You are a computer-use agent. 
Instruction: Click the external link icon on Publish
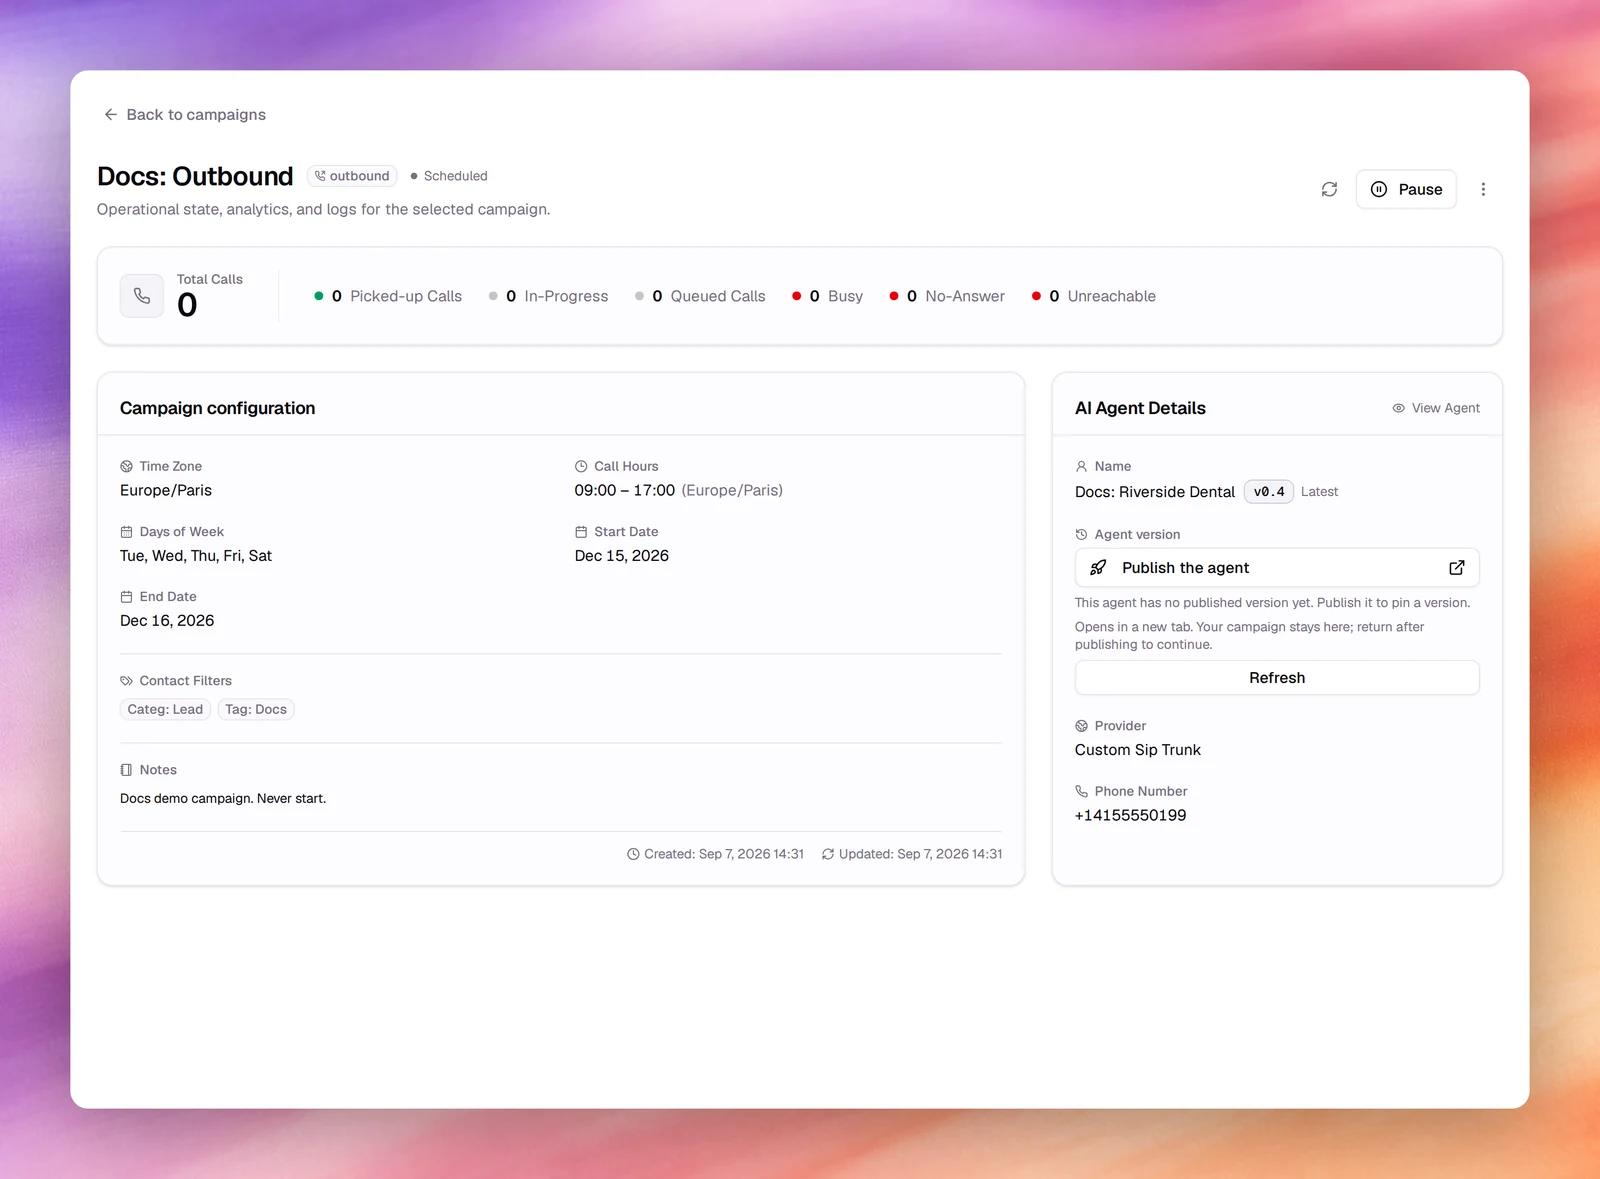1457,568
